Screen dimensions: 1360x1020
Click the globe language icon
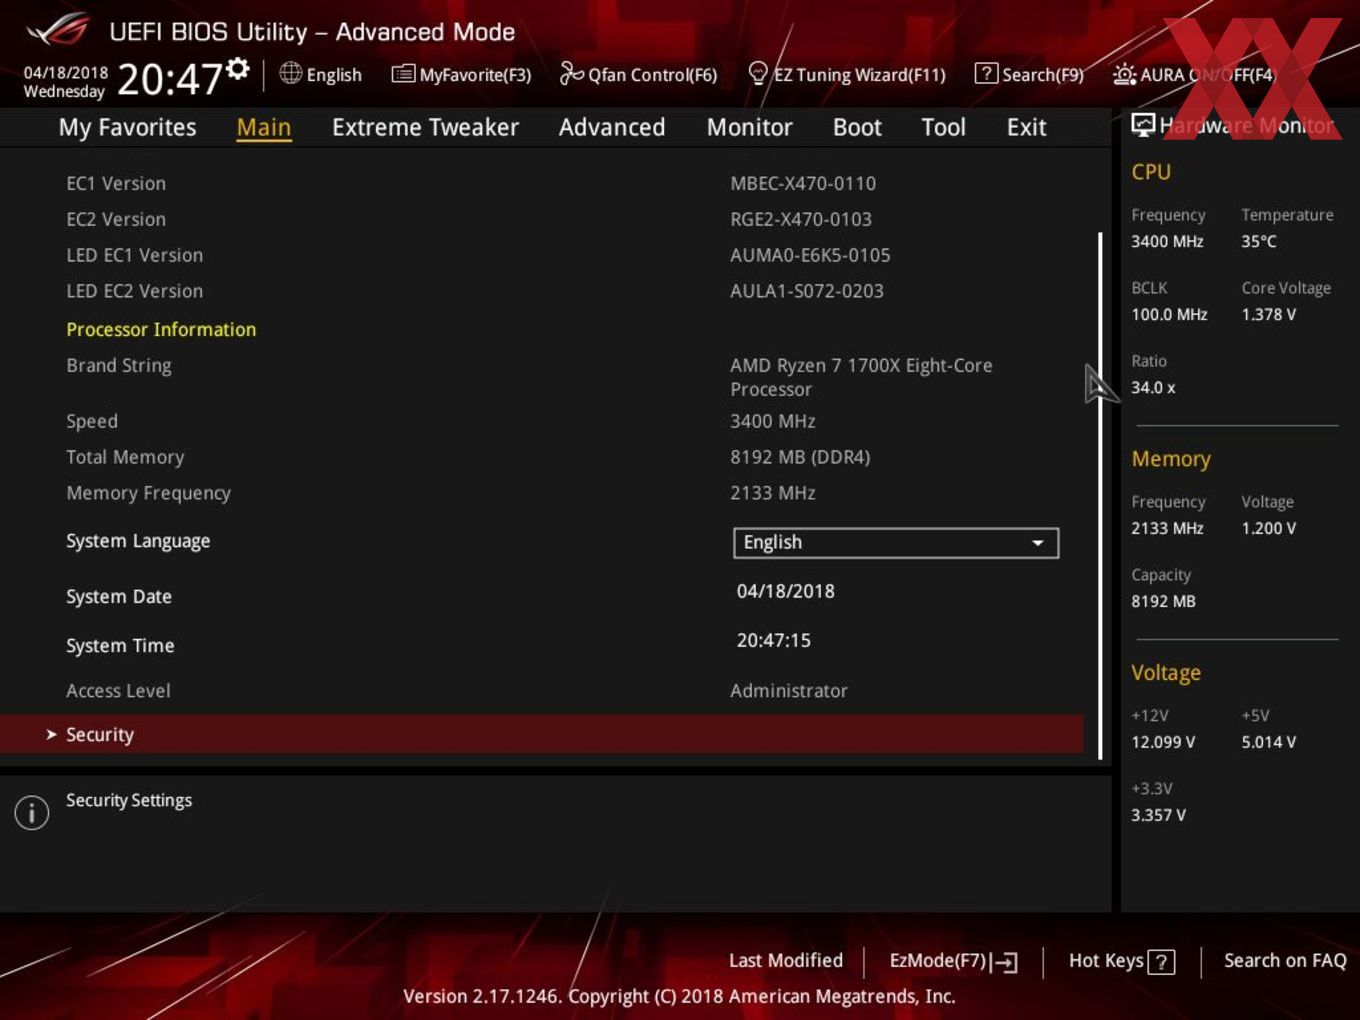click(290, 73)
